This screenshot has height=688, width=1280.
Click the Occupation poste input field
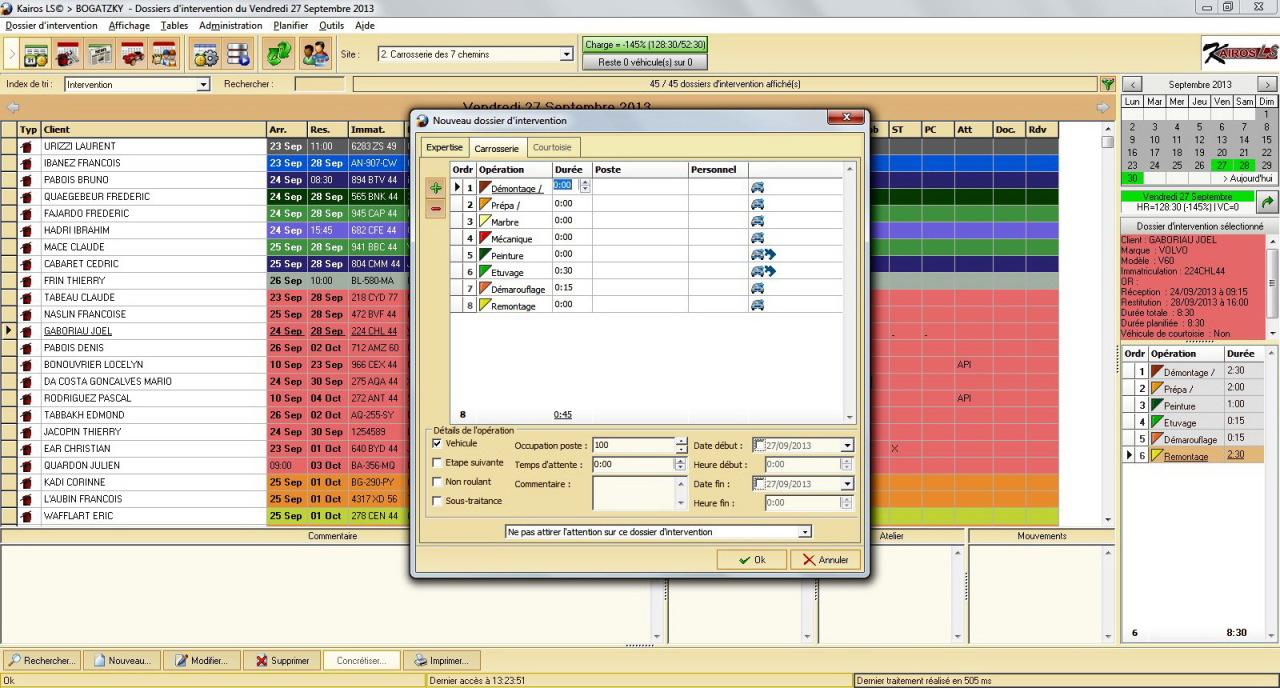click(632, 445)
